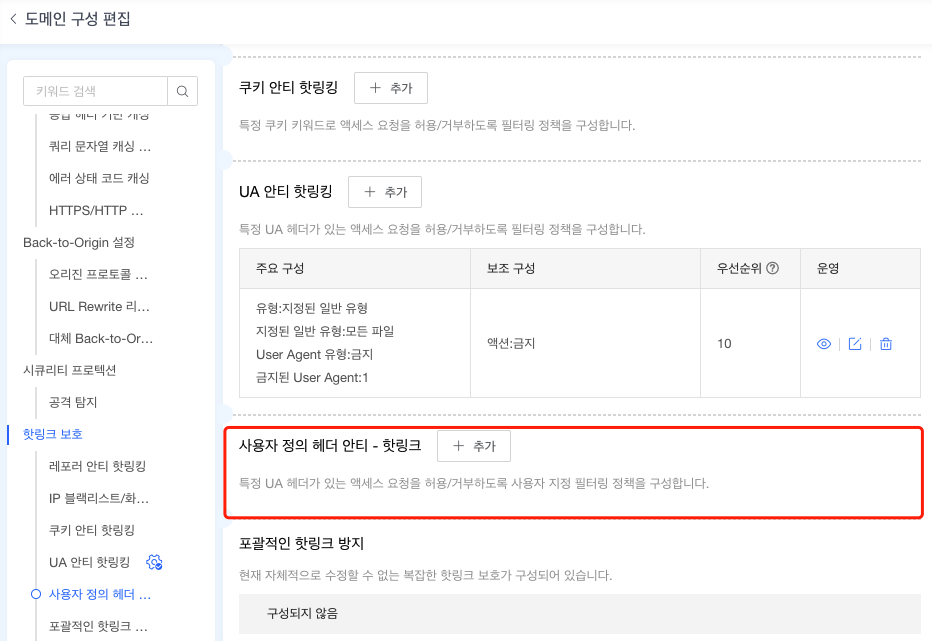932x641 pixels.
Task: Add a UA 안티 핫링킹 rule
Action: click(385, 192)
